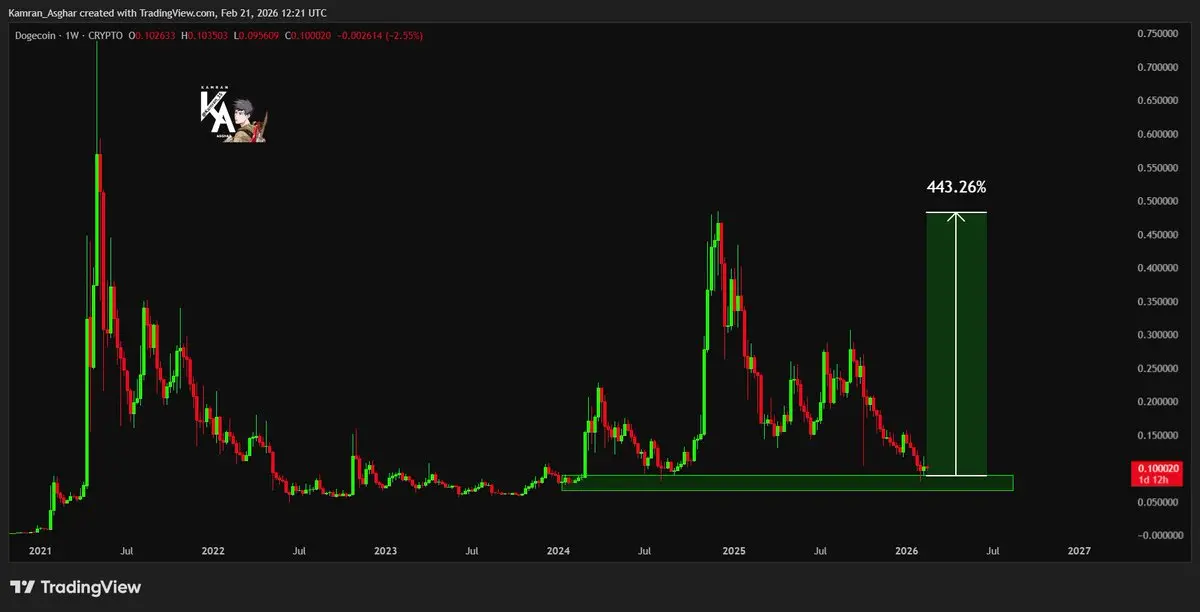Select the close value C0.100020 in legend
The height and width of the screenshot is (612, 1200).
pos(308,36)
